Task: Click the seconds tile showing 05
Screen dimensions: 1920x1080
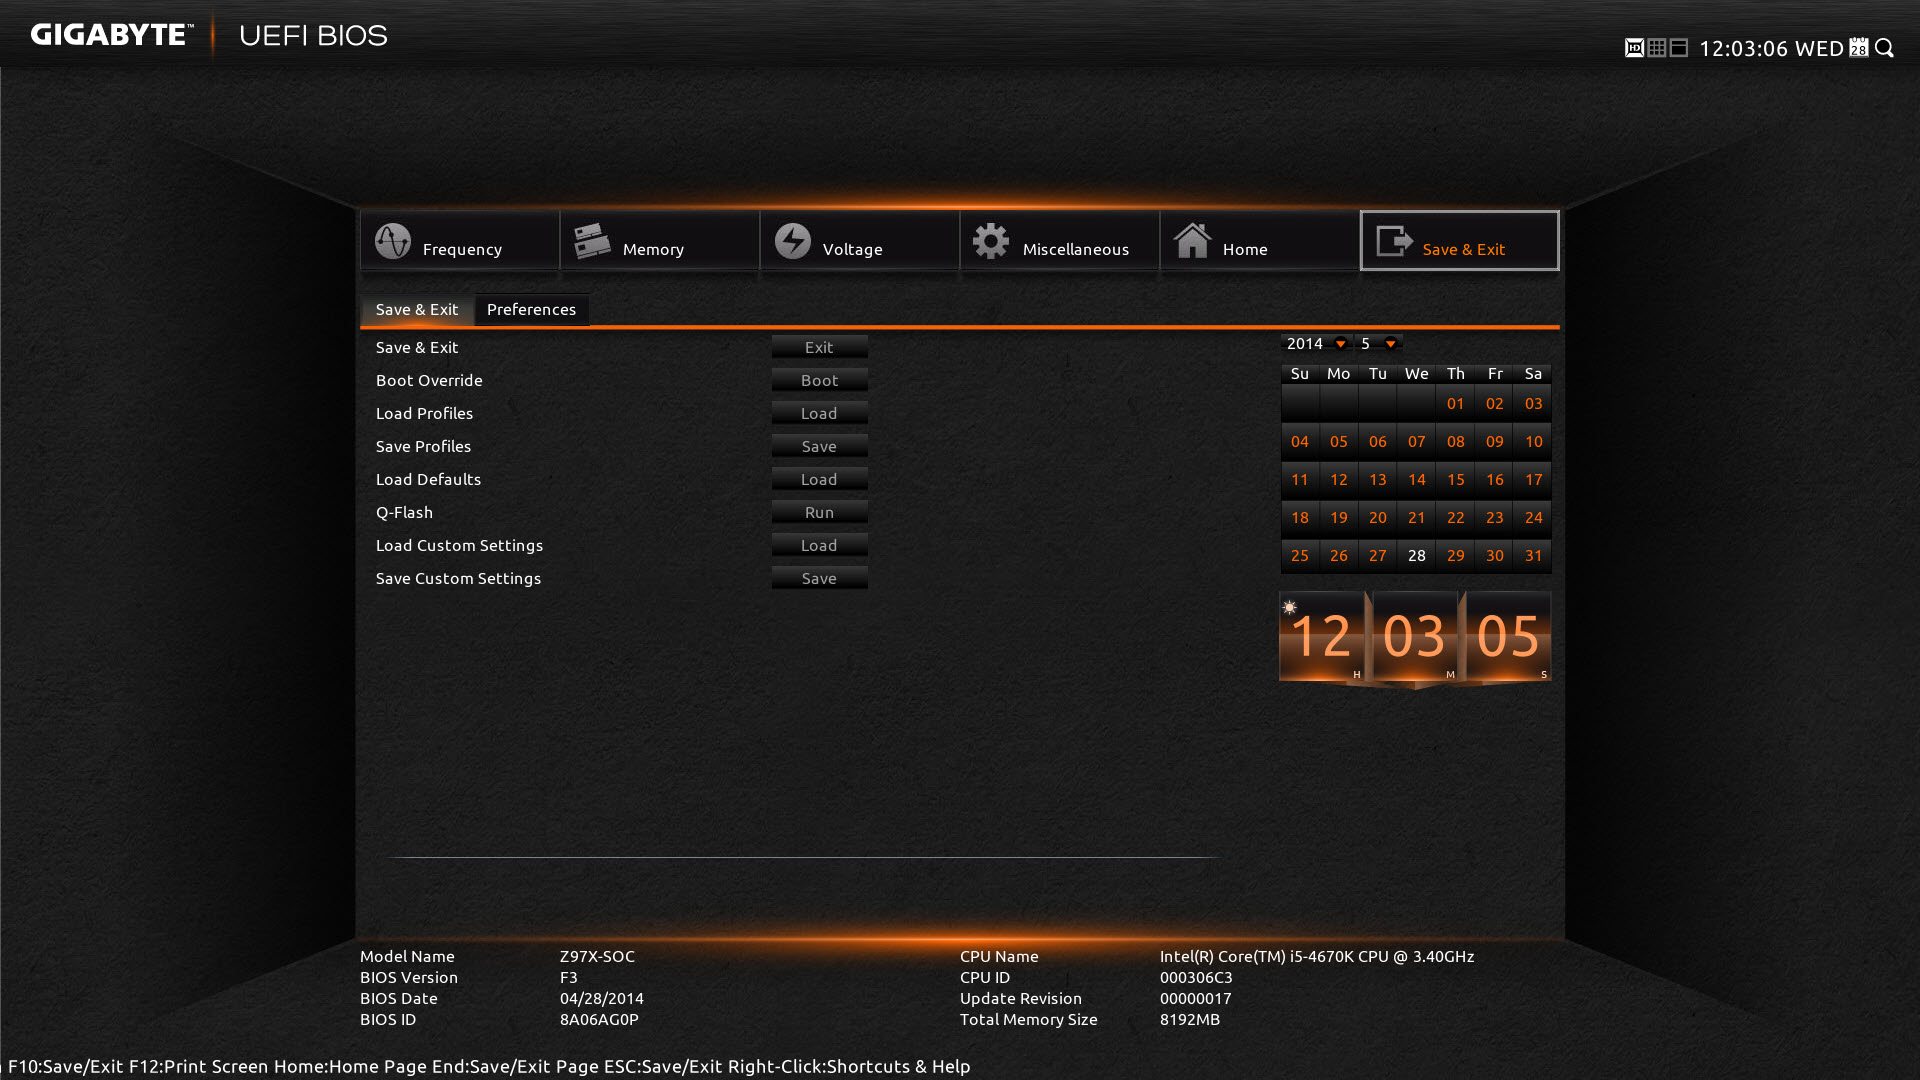Action: (1508, 636)
